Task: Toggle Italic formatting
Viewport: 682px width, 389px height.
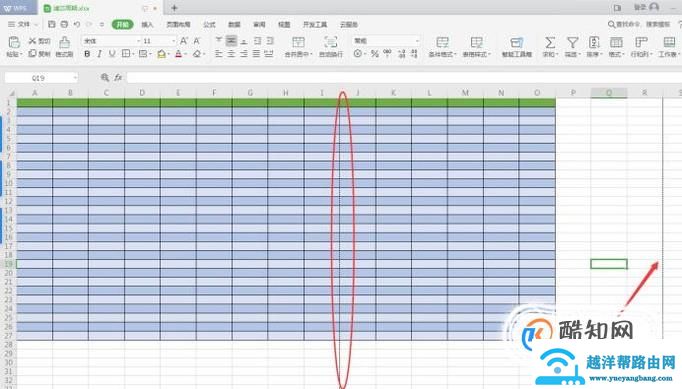Action: 100,54
